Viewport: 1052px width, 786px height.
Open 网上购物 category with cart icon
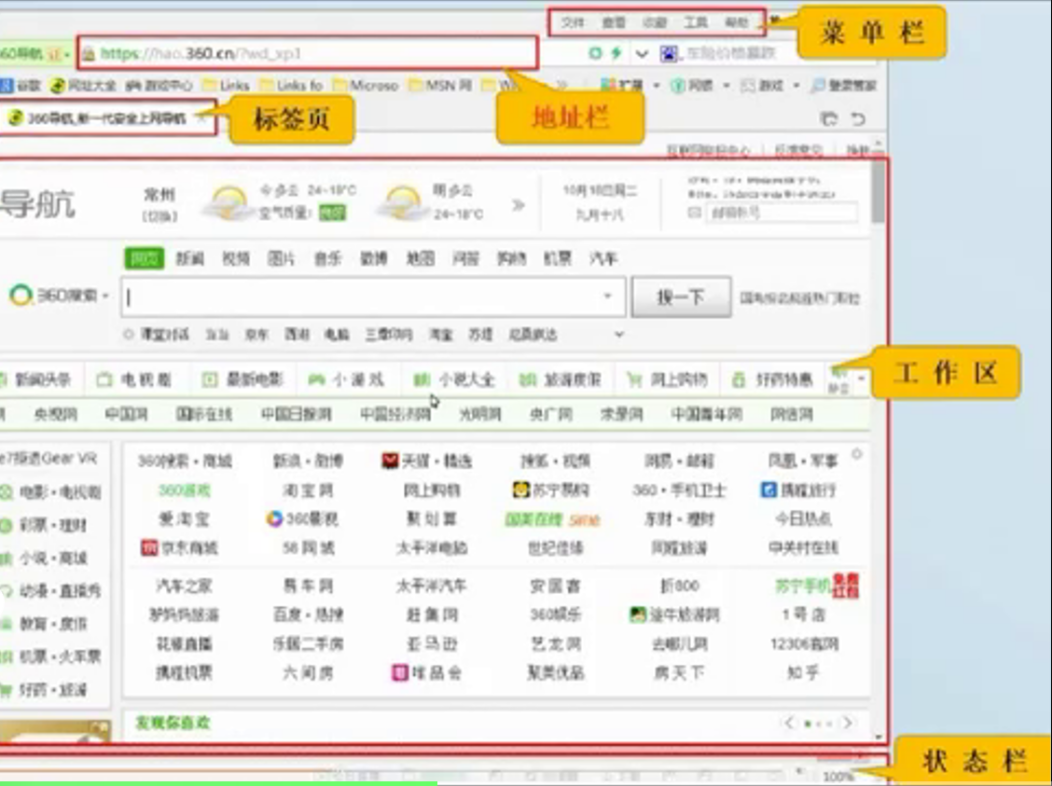click(666, 380)
